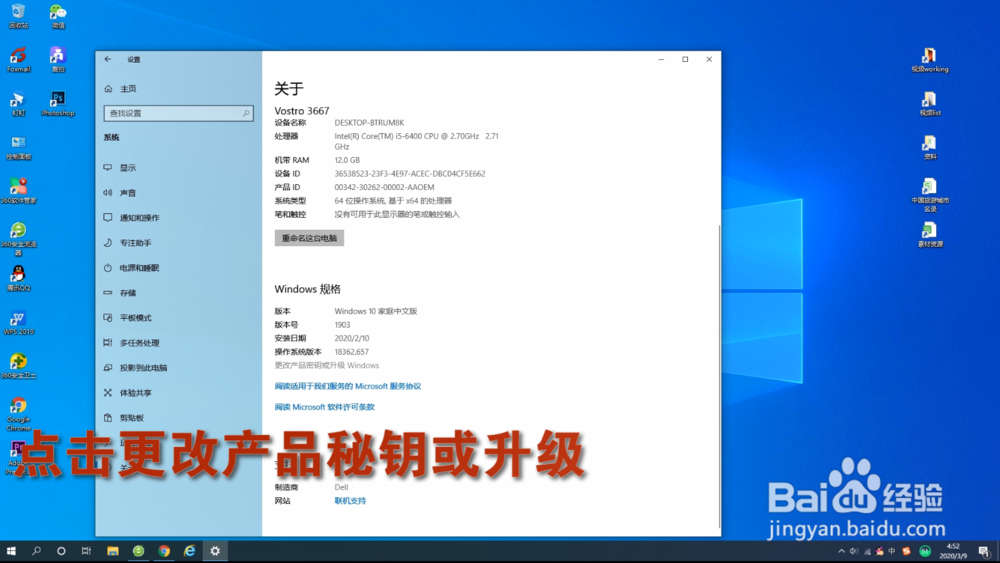Open 电源和睡眠 settings
This screenshot has width=1000, height=563.
132,268
